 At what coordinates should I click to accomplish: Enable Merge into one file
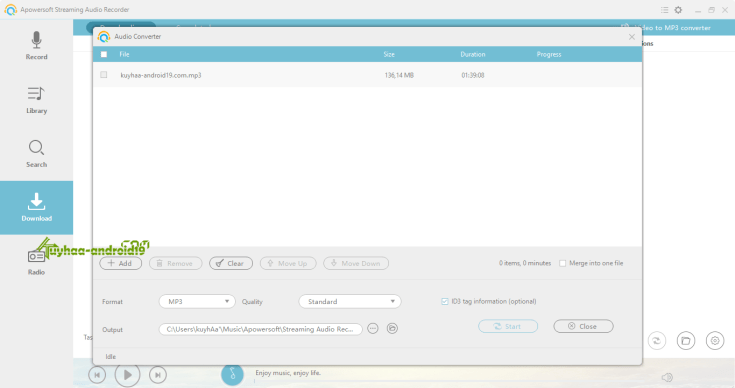tap(562, 263)
